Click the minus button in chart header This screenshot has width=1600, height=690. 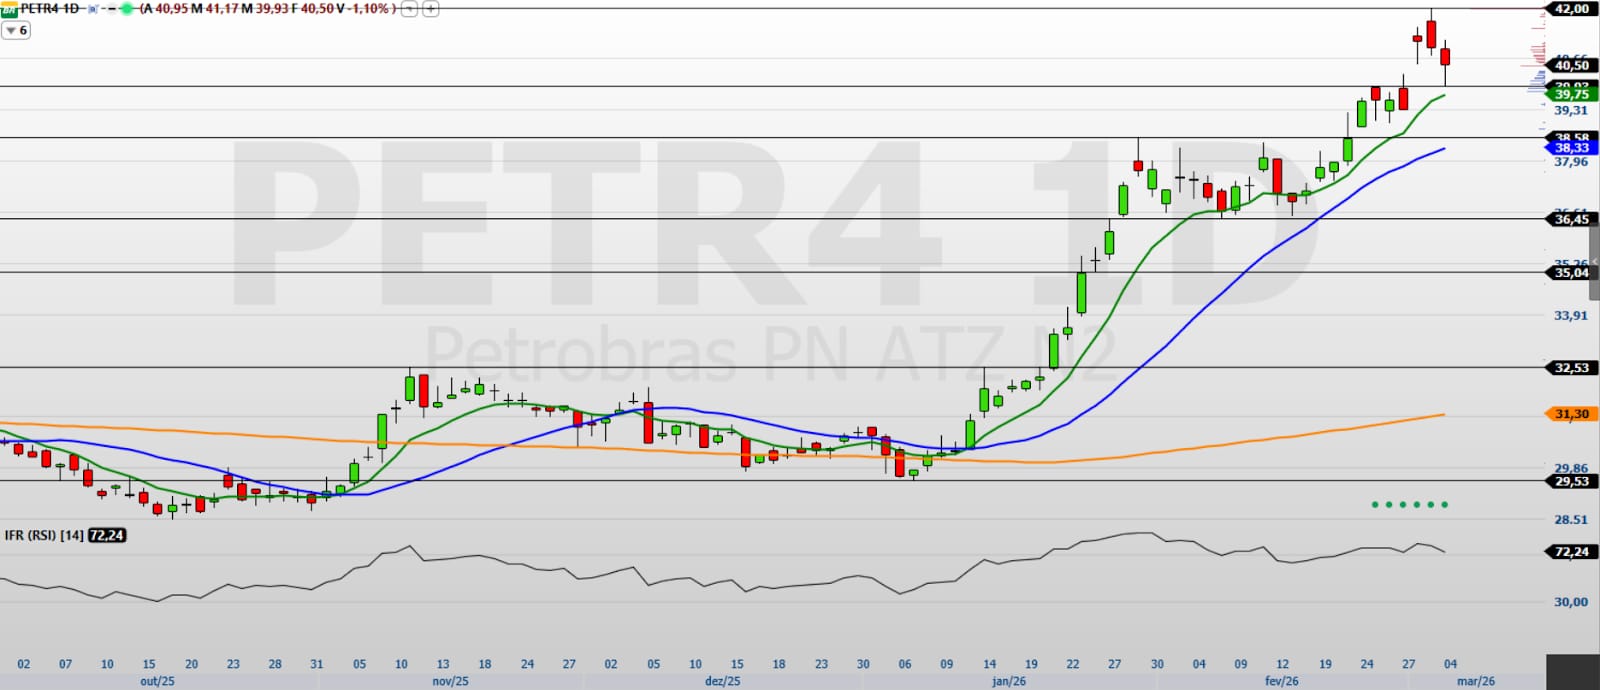(x=409, y=9)
